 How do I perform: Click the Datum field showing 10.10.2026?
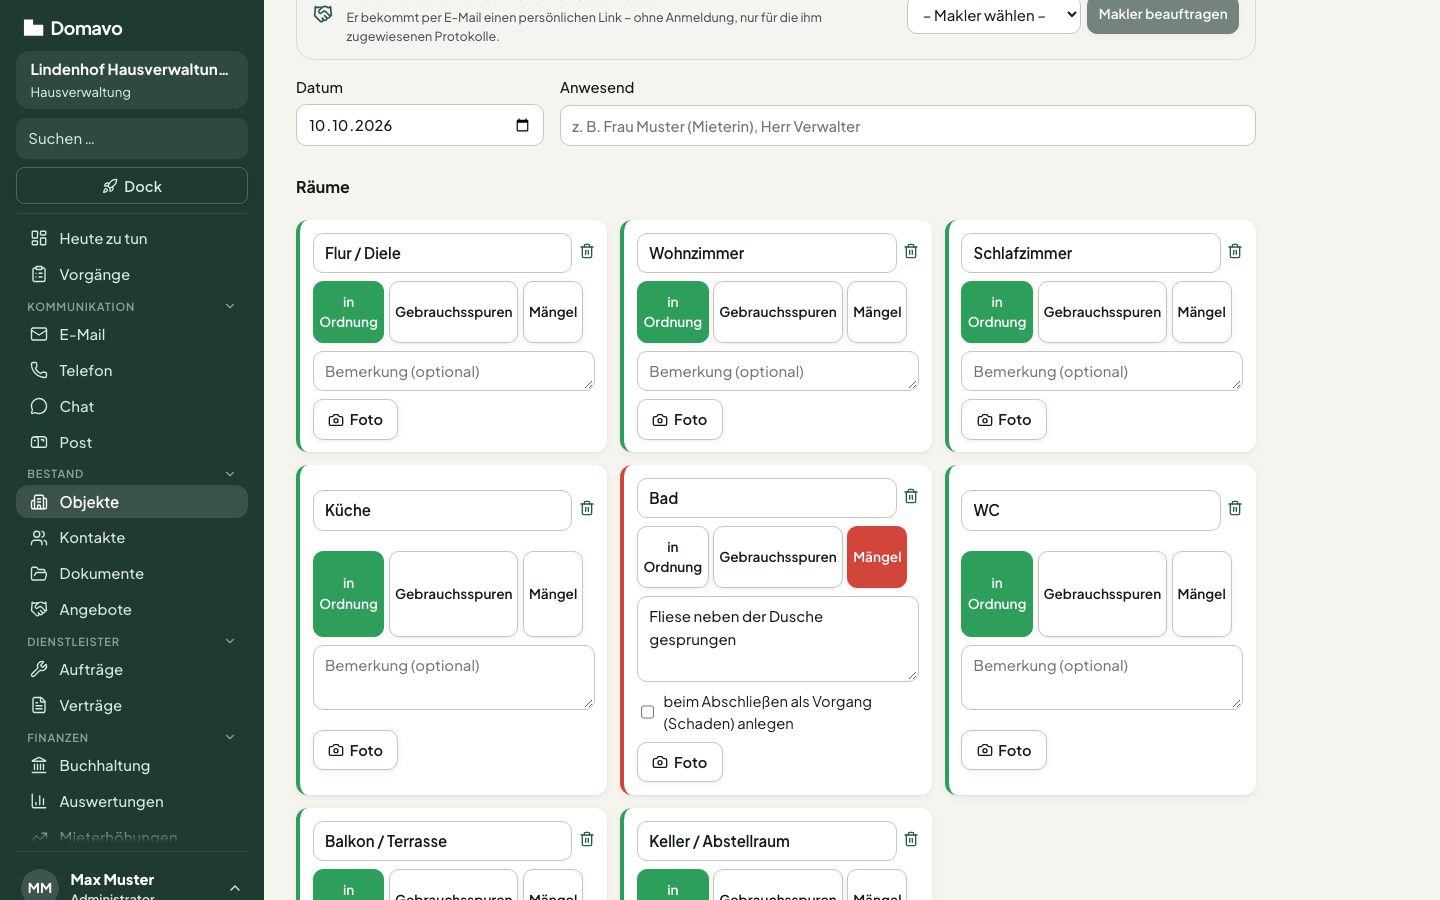[x=420, y=125]
